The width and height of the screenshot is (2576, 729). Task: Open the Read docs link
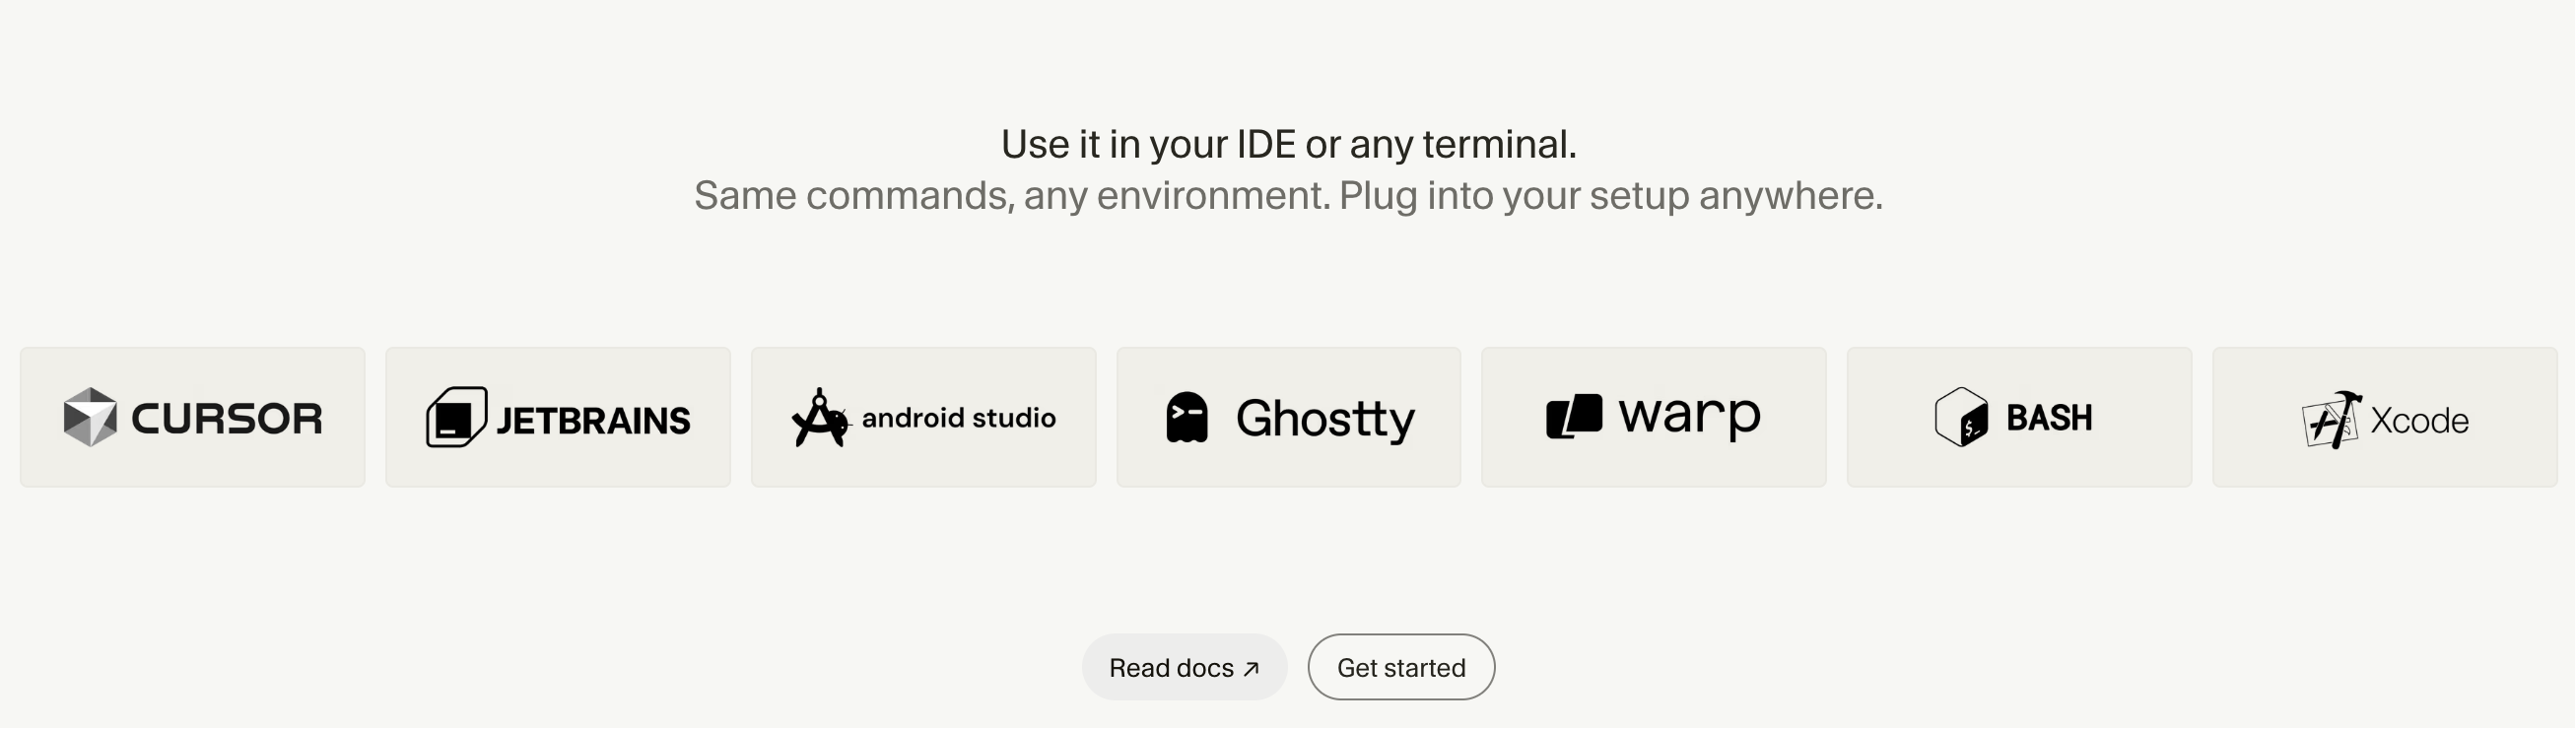click(1184, 667)
